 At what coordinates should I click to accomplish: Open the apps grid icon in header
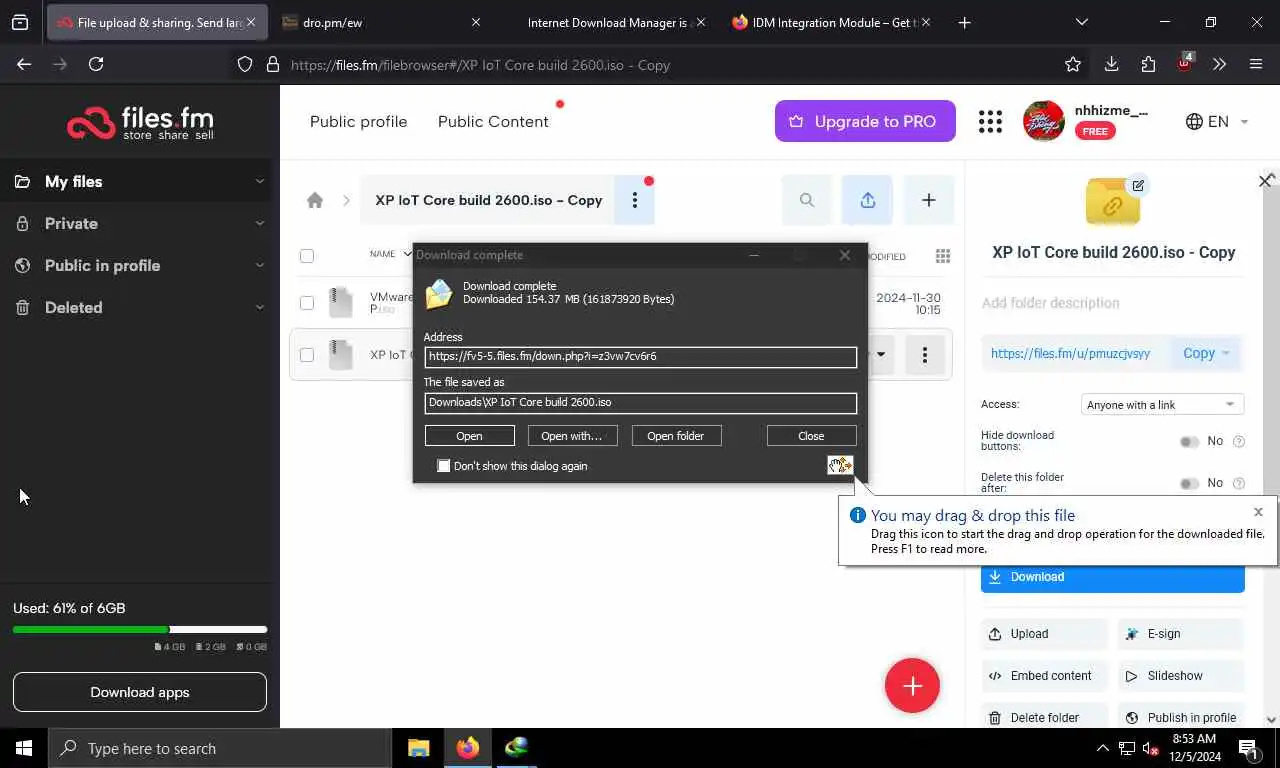point(990,121)
